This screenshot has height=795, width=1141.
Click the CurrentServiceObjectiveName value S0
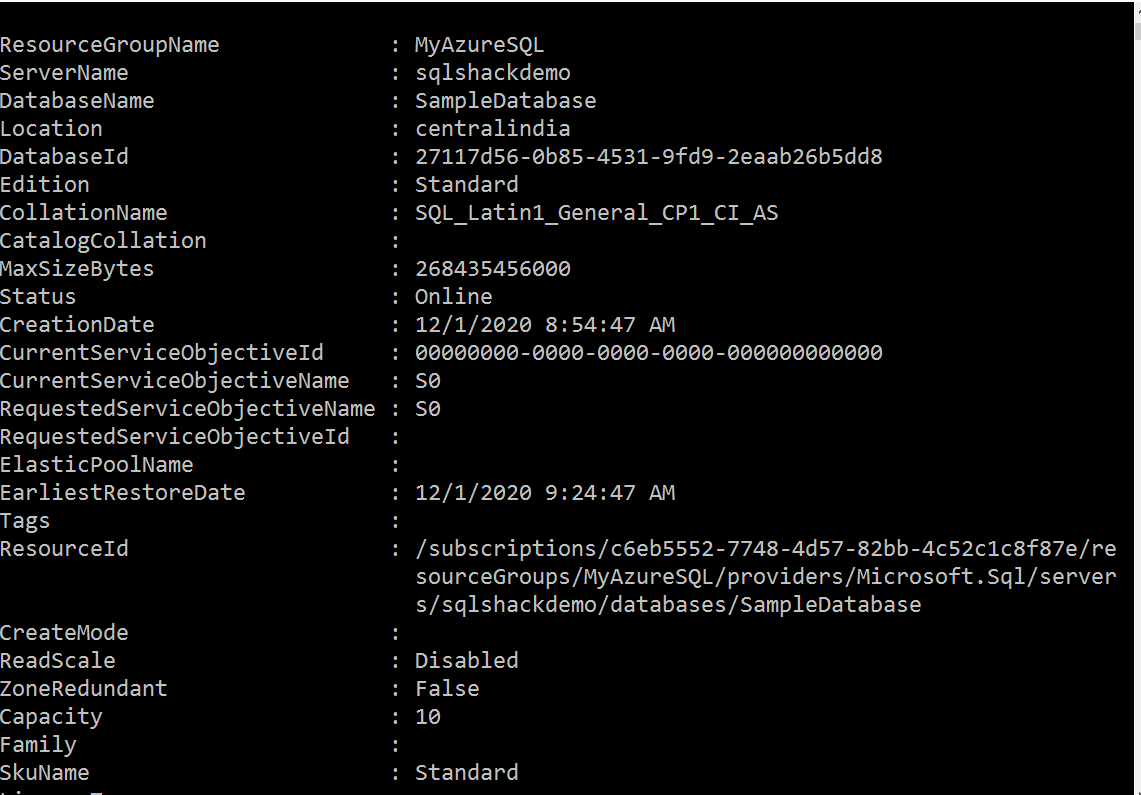428,381
